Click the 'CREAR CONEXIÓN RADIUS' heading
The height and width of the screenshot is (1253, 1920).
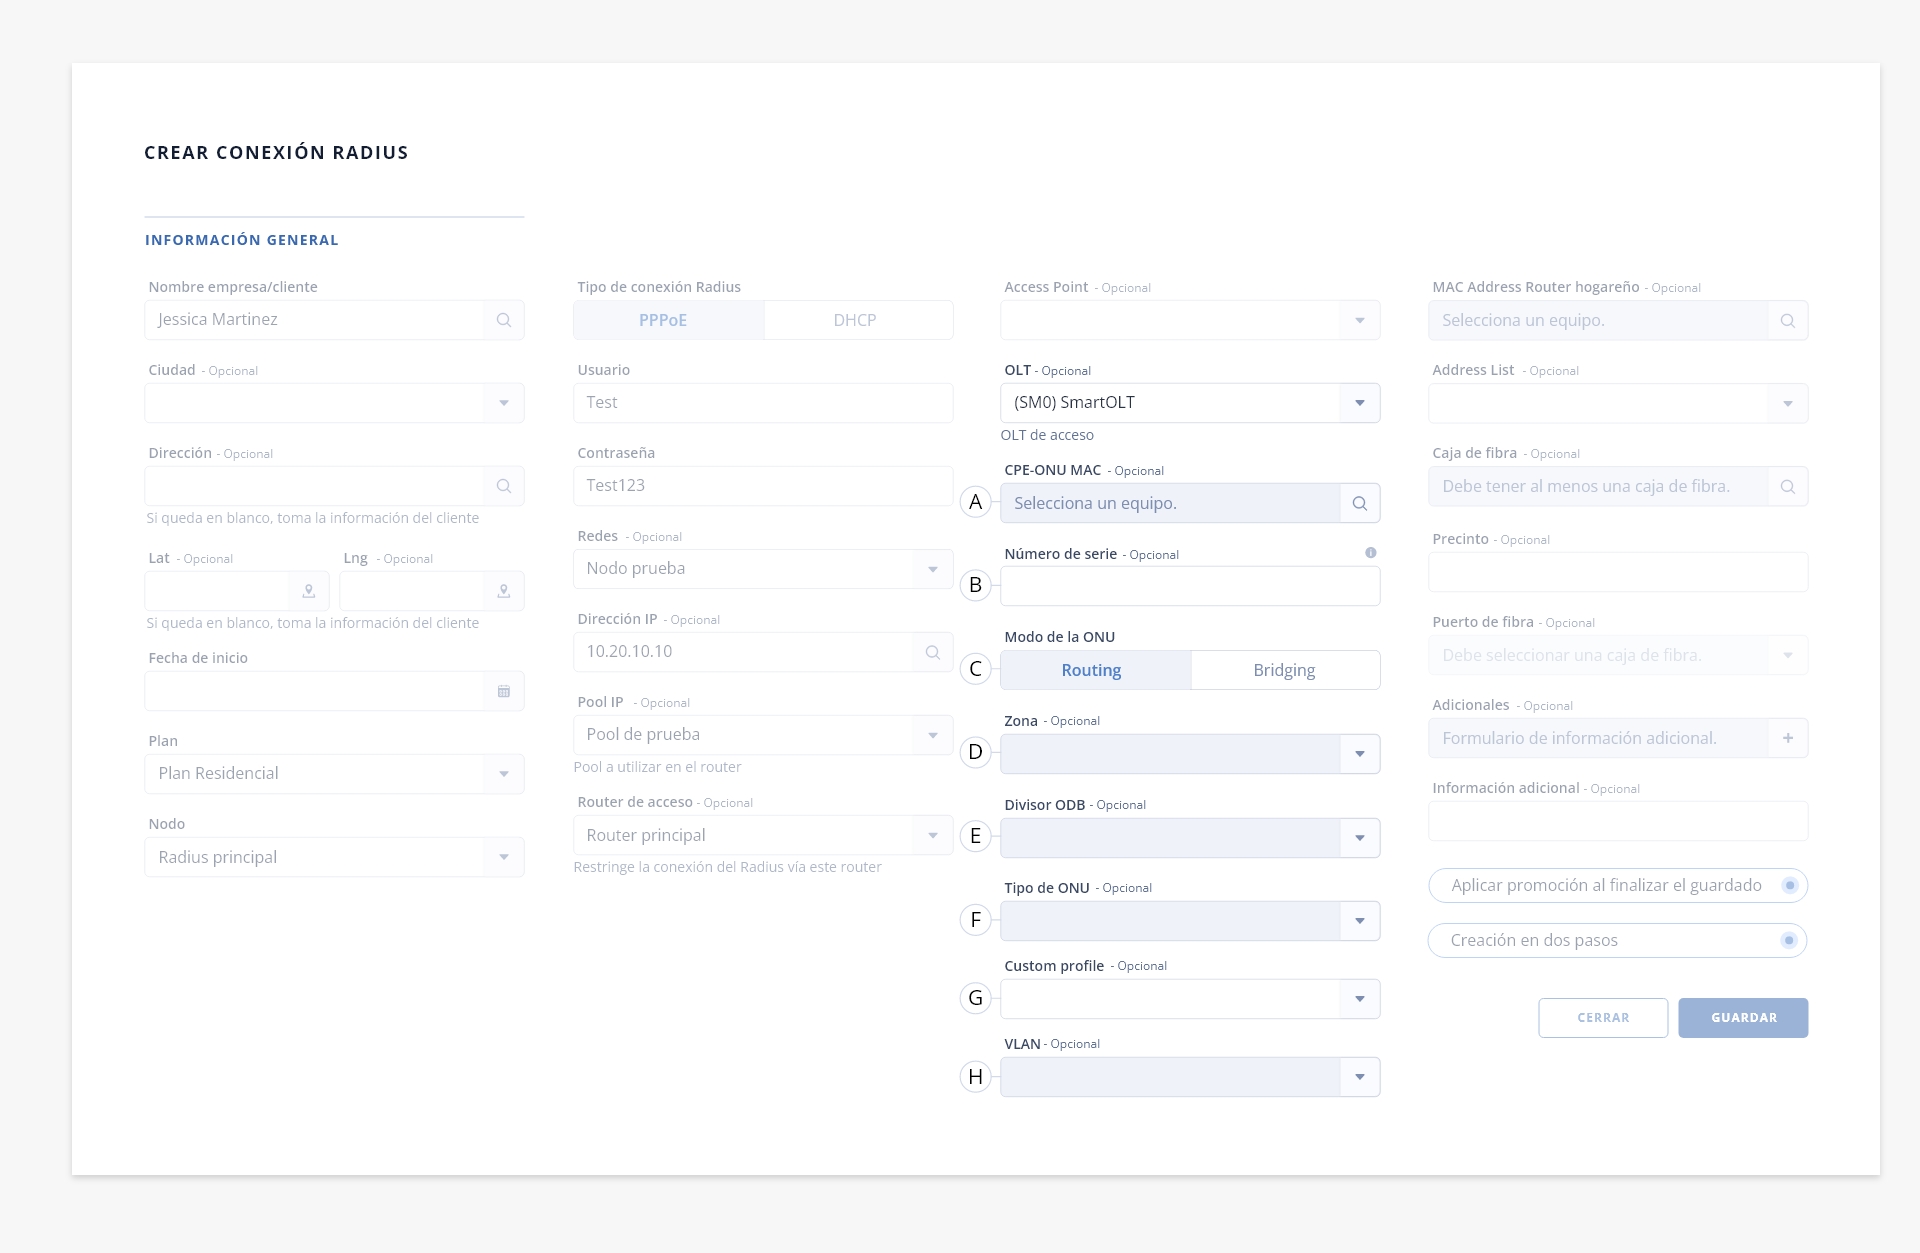tap(276, 153)
